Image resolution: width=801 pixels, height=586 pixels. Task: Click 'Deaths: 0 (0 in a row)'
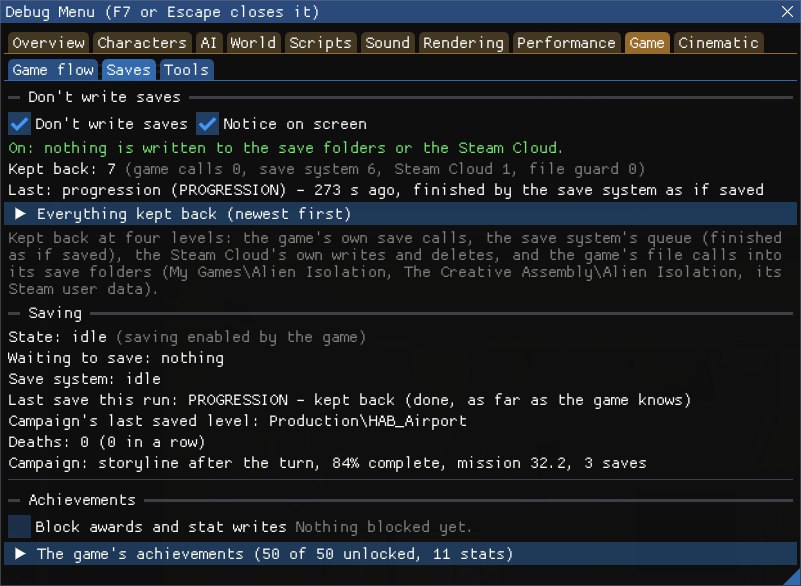pyautogui.click(x=107, y=442)
